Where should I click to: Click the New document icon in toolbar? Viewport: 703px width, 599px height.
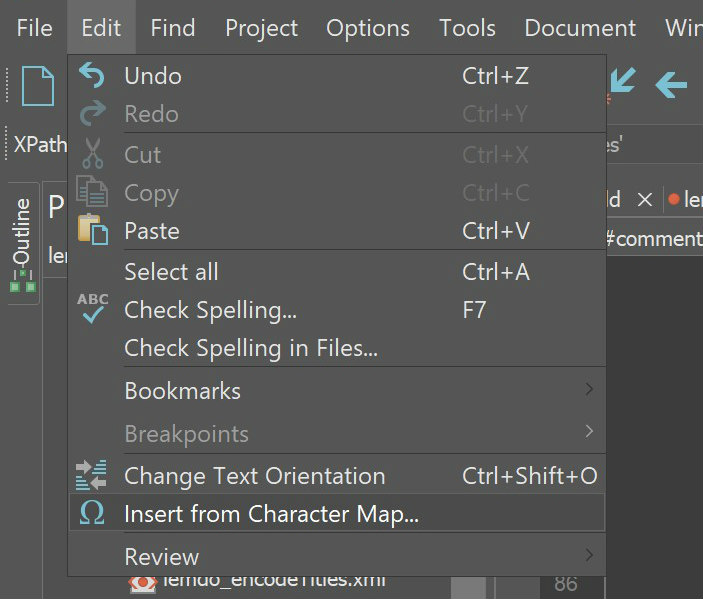(38, 86)
